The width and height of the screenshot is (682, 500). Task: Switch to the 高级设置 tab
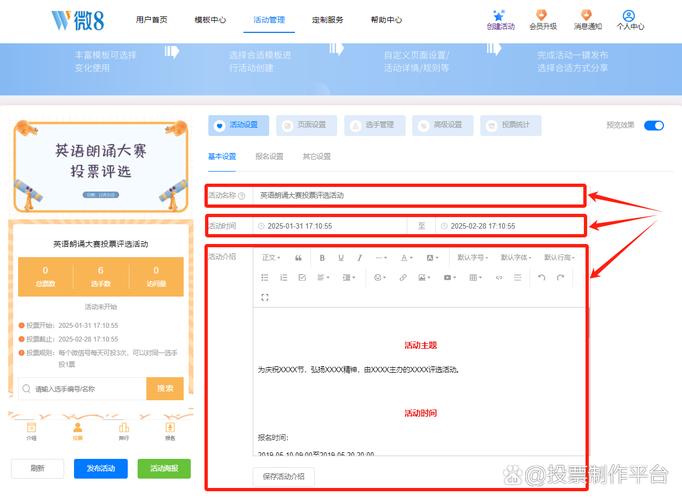443,125
